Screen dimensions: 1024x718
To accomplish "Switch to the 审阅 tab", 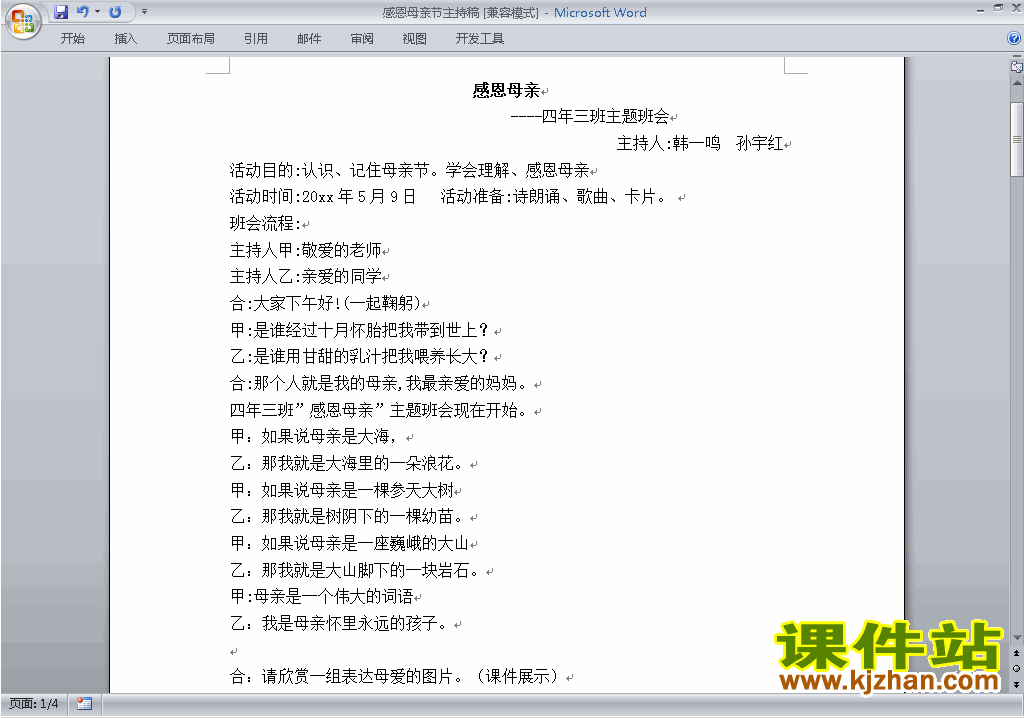I will (x=362, y=39).
